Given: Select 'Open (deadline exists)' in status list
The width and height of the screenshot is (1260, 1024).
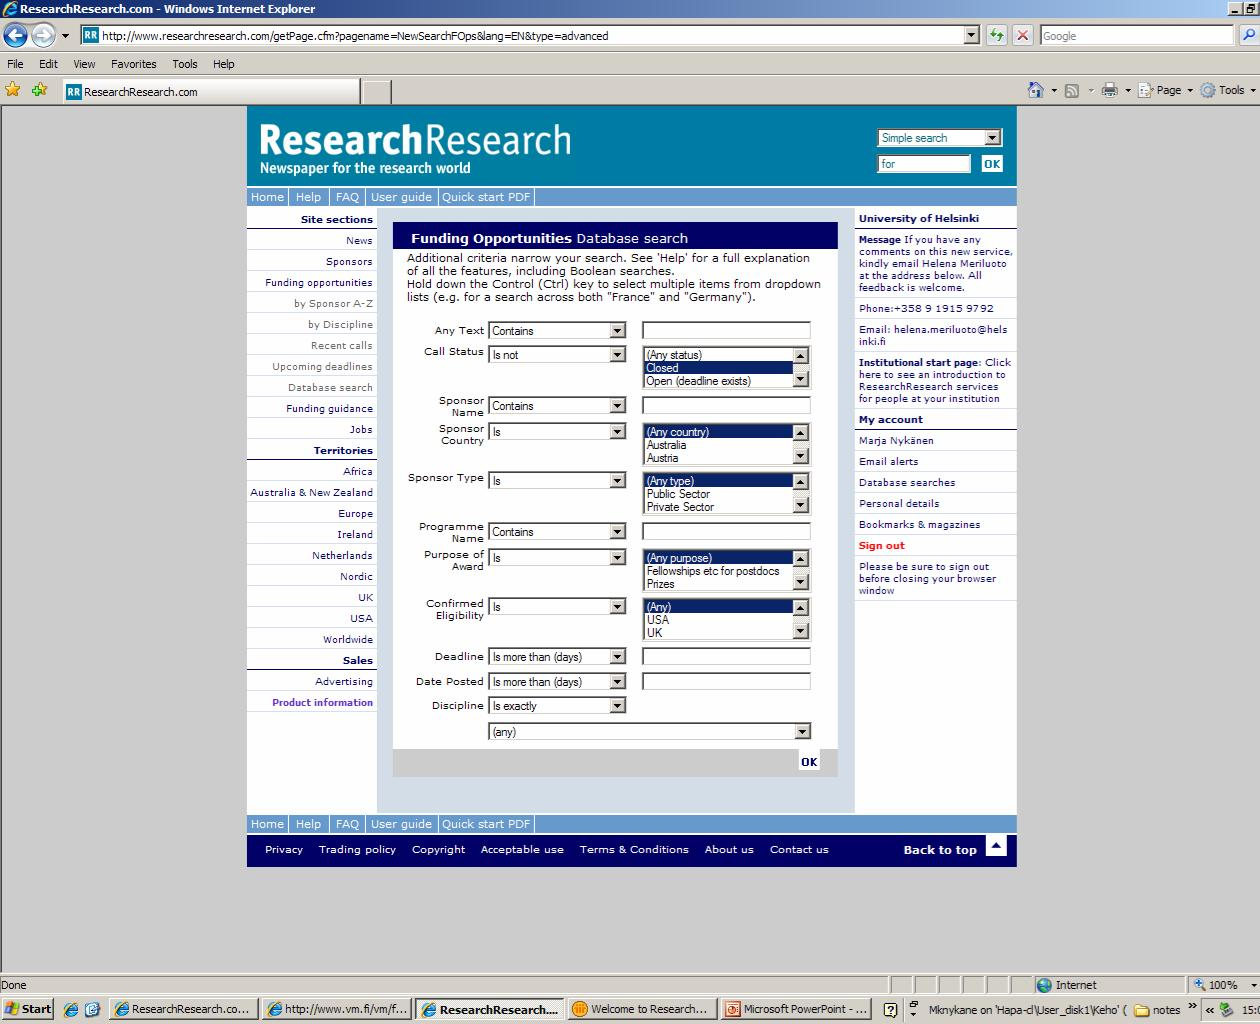Looking at the screenshot, I should [718, 381].
